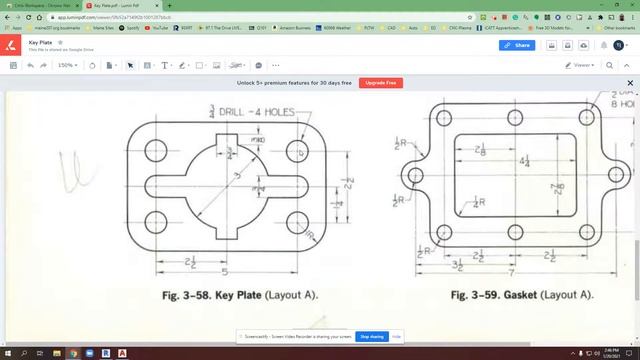Open the YouTube bookmark
The height and width of the screenshot is (360, 640).
156,28
